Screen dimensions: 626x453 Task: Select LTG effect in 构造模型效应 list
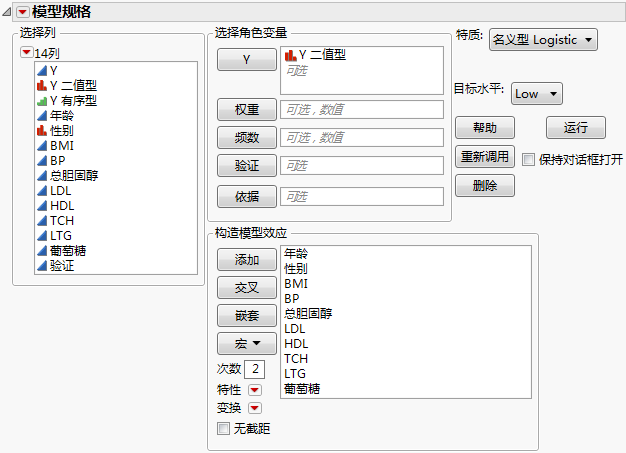click(x=406, y=374)
